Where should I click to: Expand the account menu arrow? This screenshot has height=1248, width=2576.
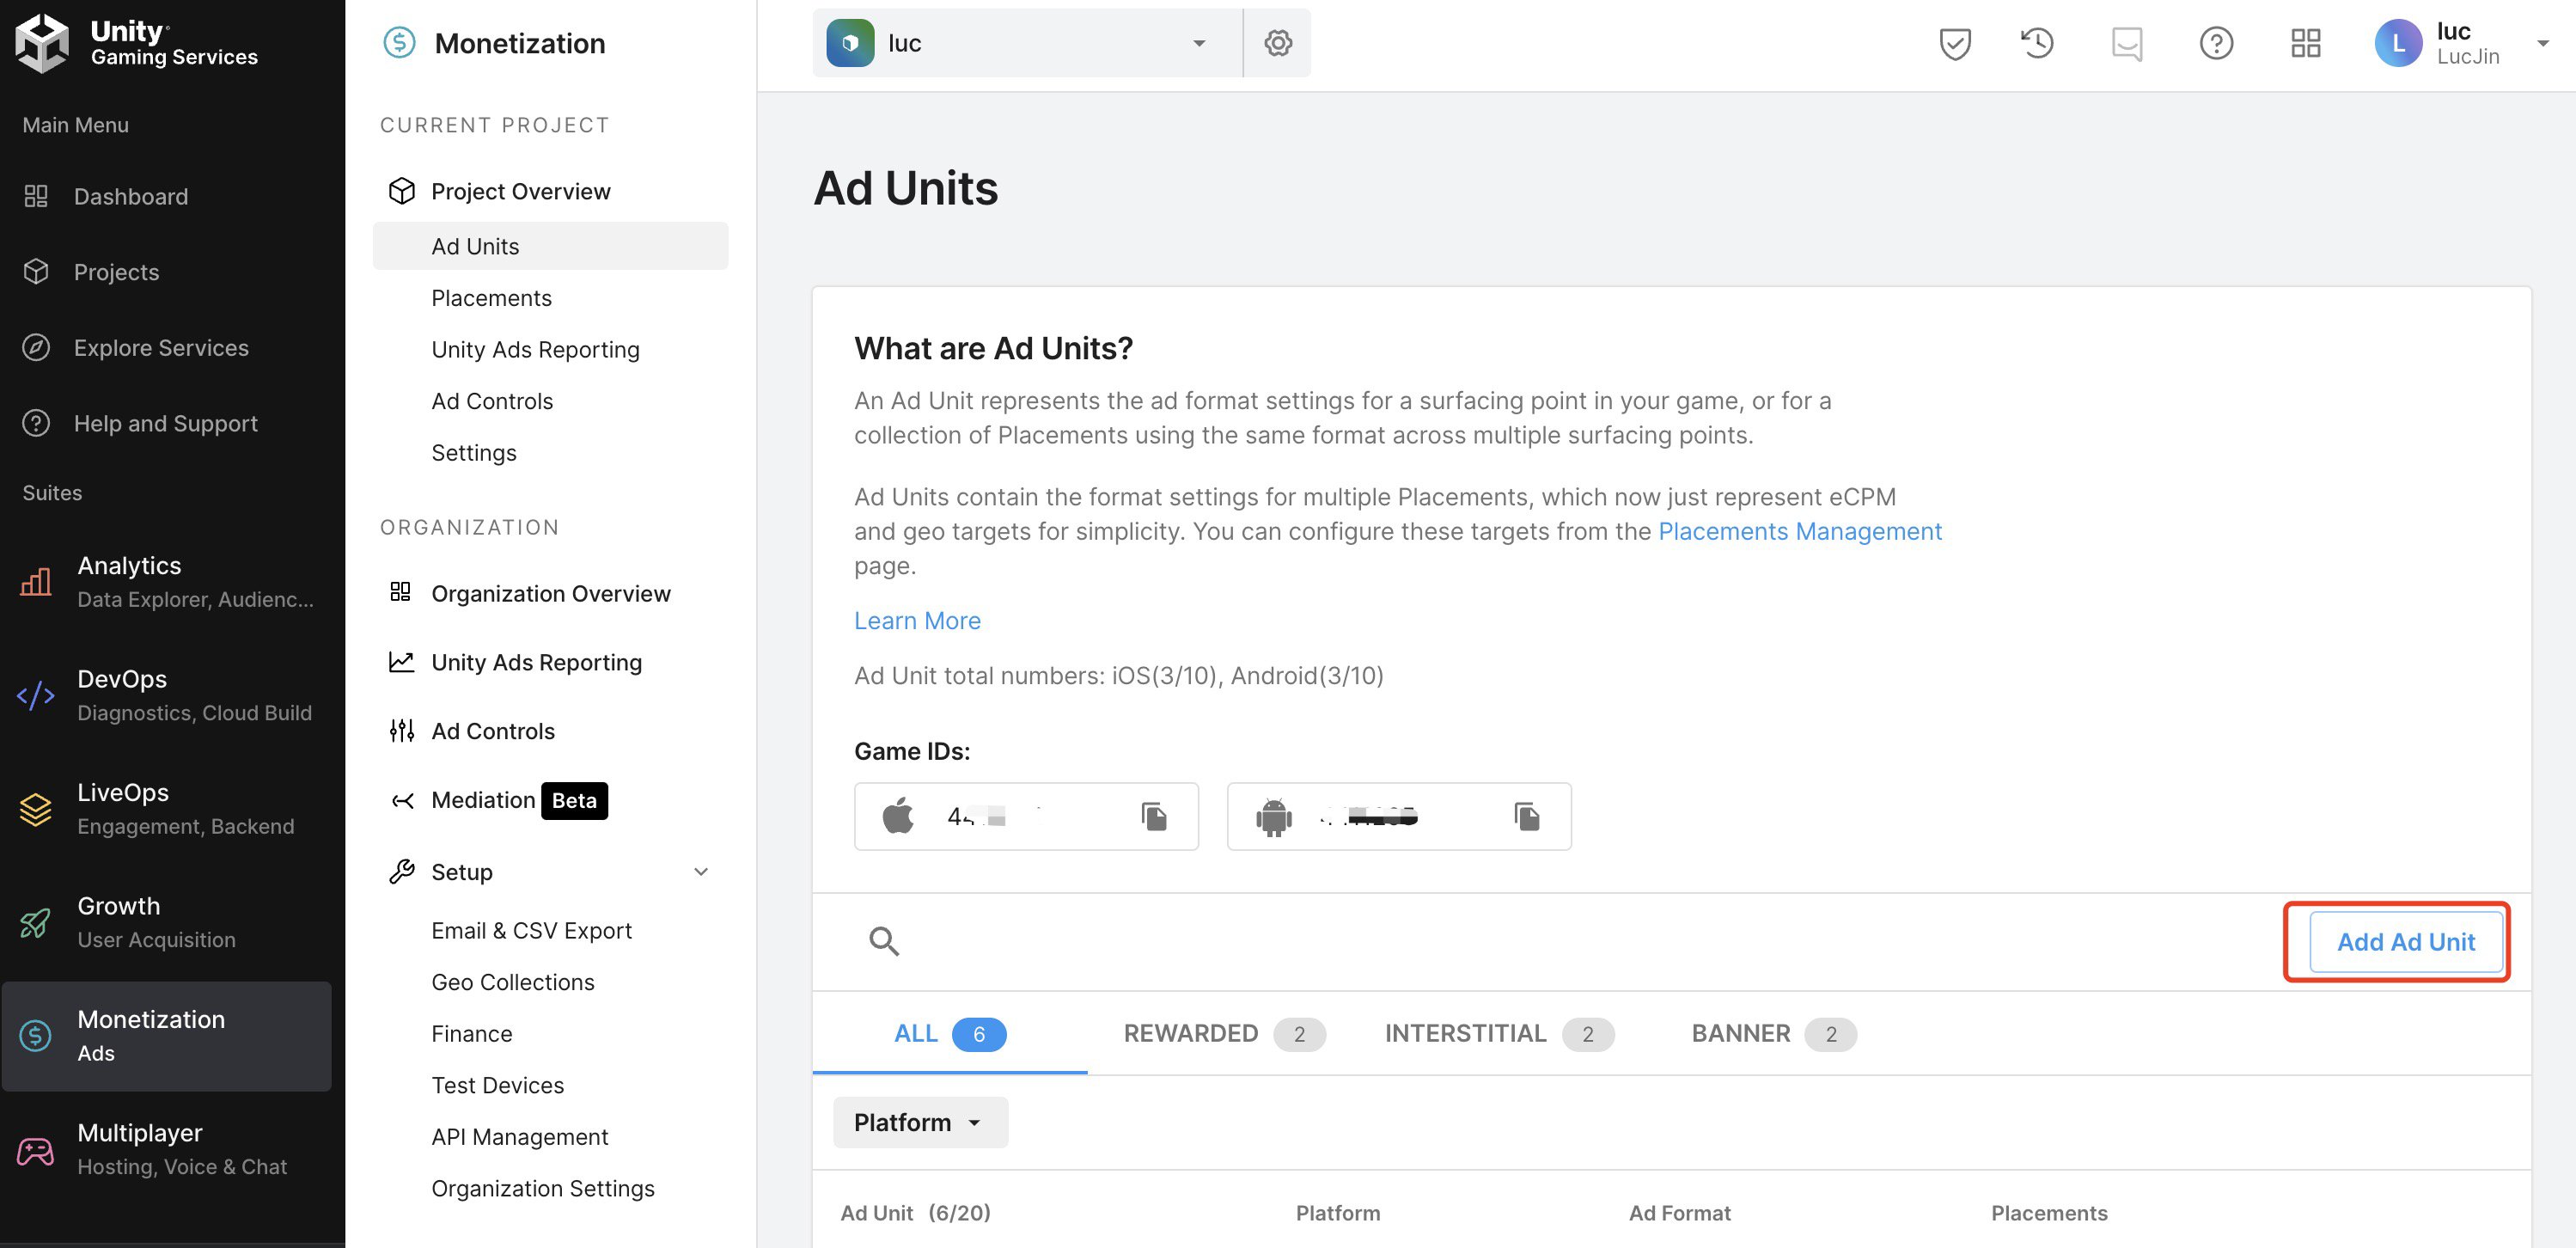(x=2543, y=43)
